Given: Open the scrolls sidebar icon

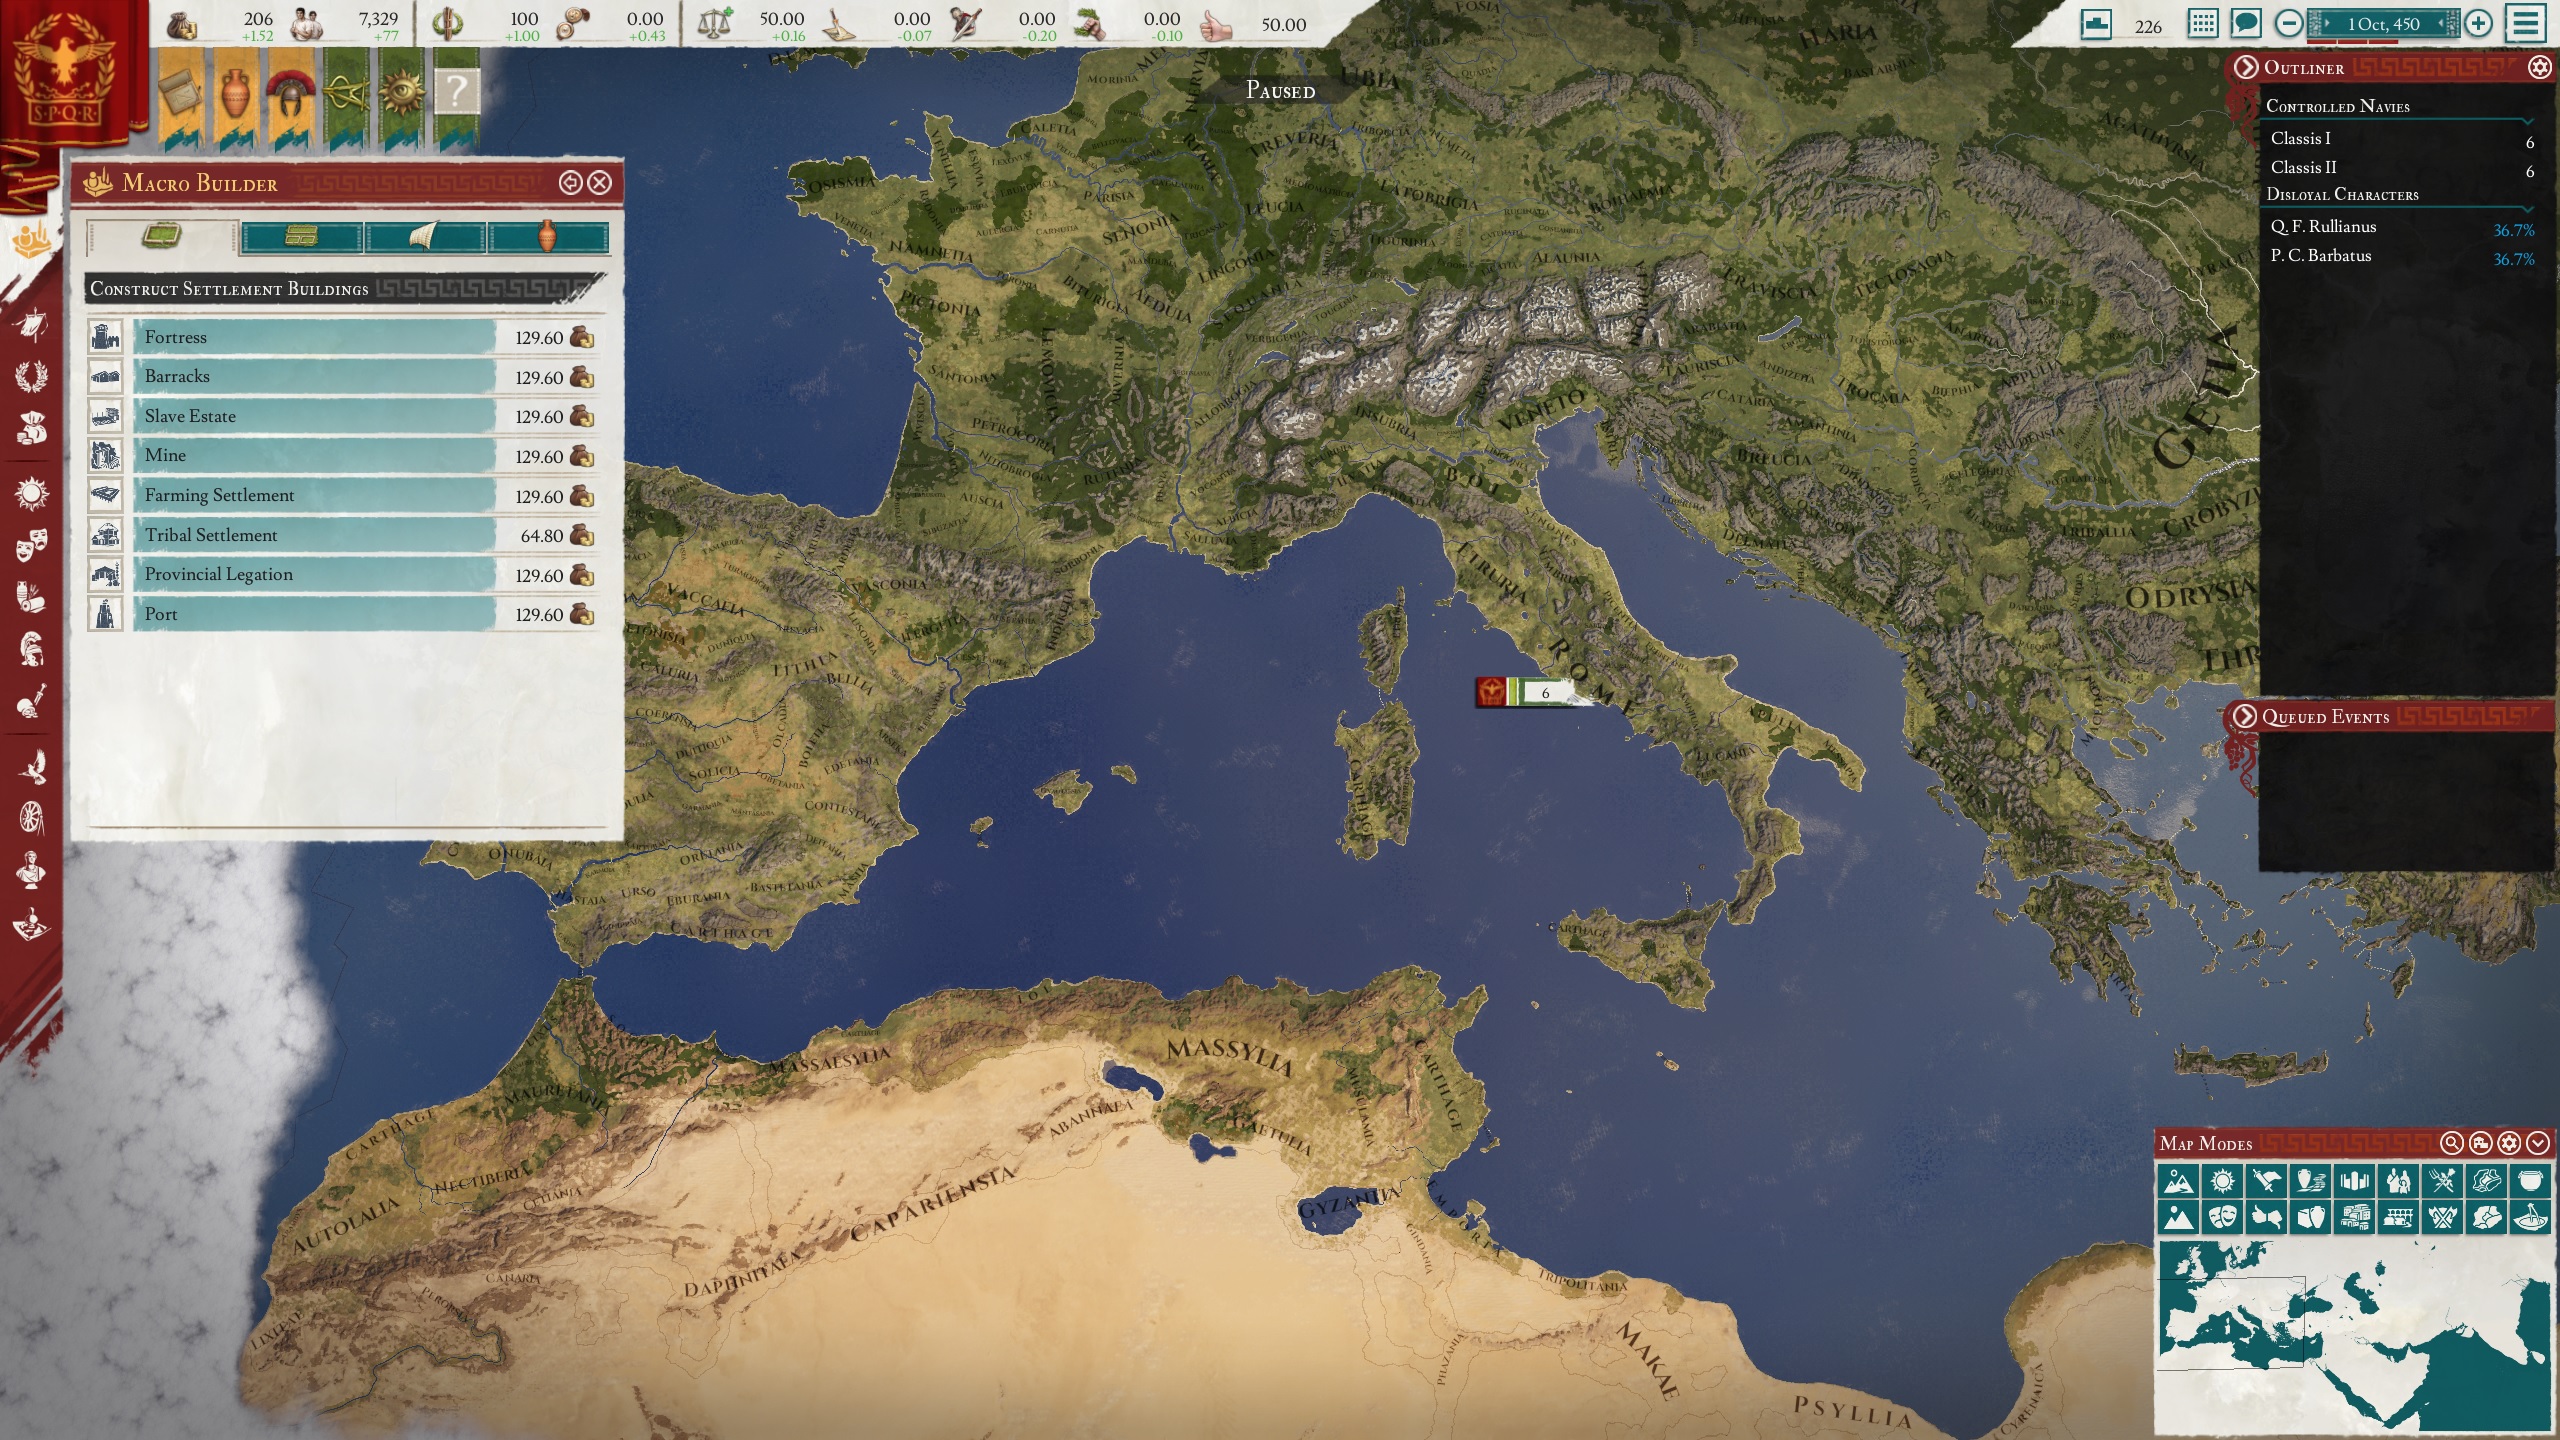Looking at the screenshot, I should tap(32, 597).
